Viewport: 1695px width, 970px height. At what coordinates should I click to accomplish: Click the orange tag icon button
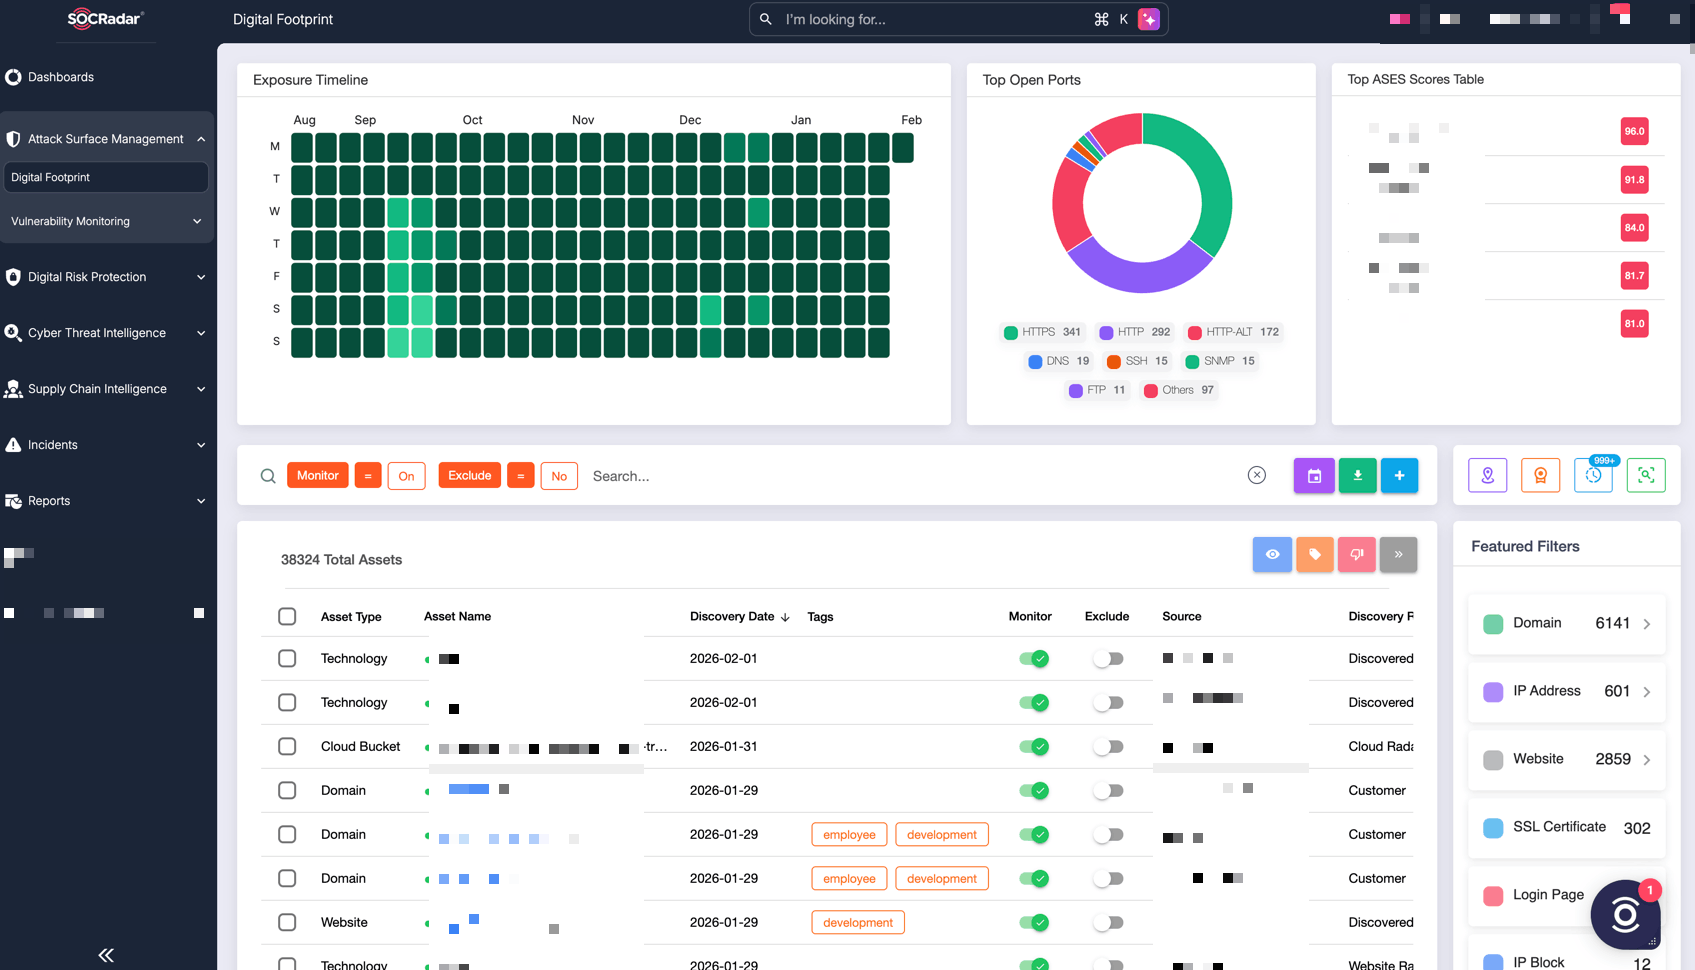click(1314, 554)
